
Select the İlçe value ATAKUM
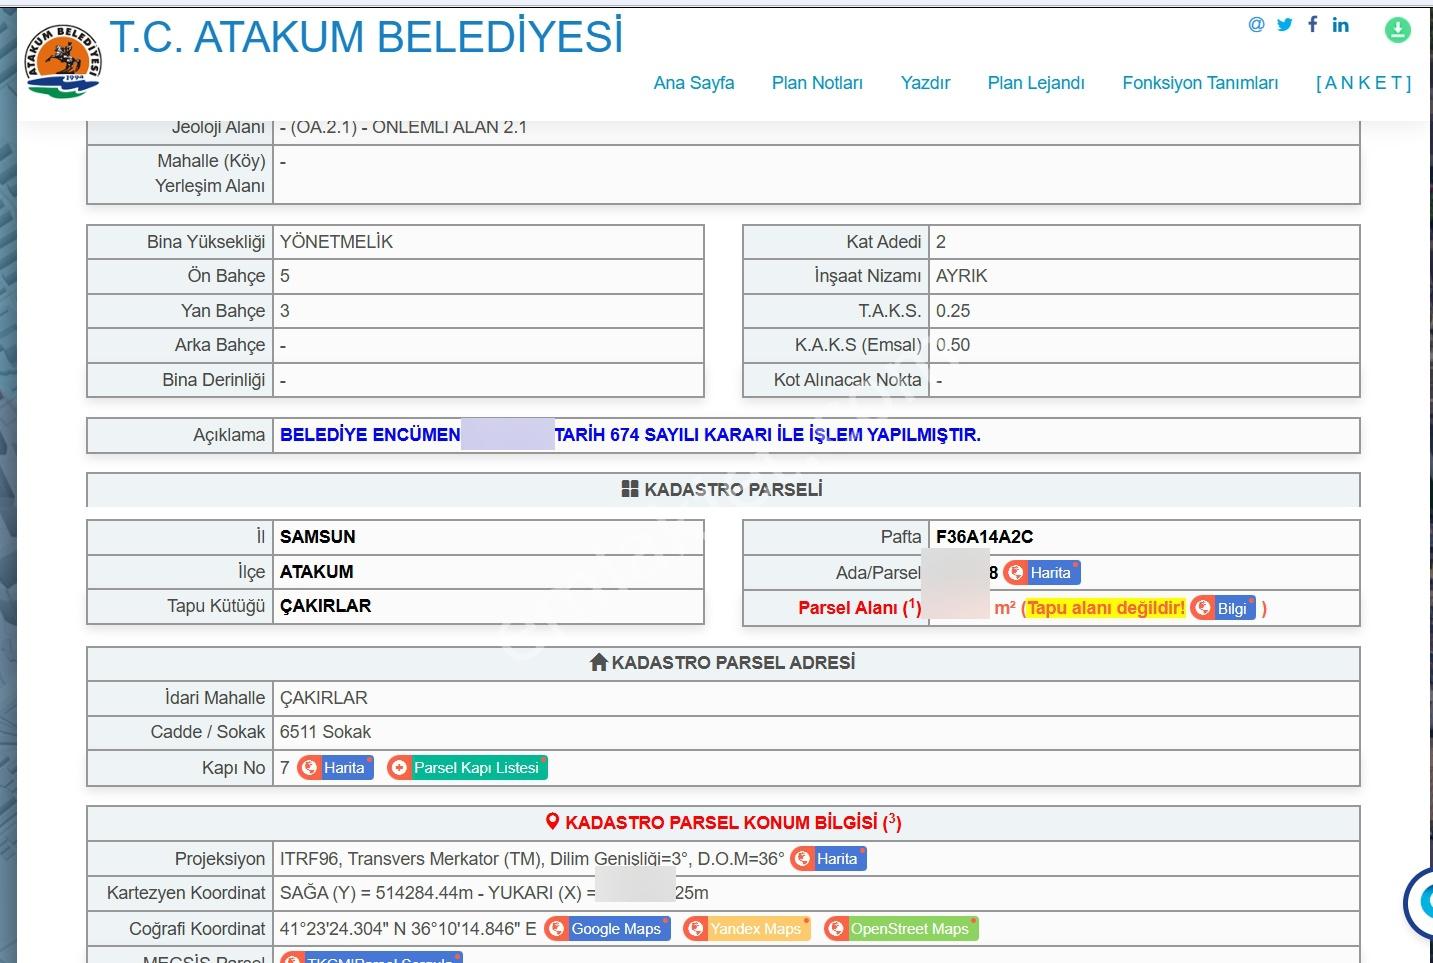(316, 572)
